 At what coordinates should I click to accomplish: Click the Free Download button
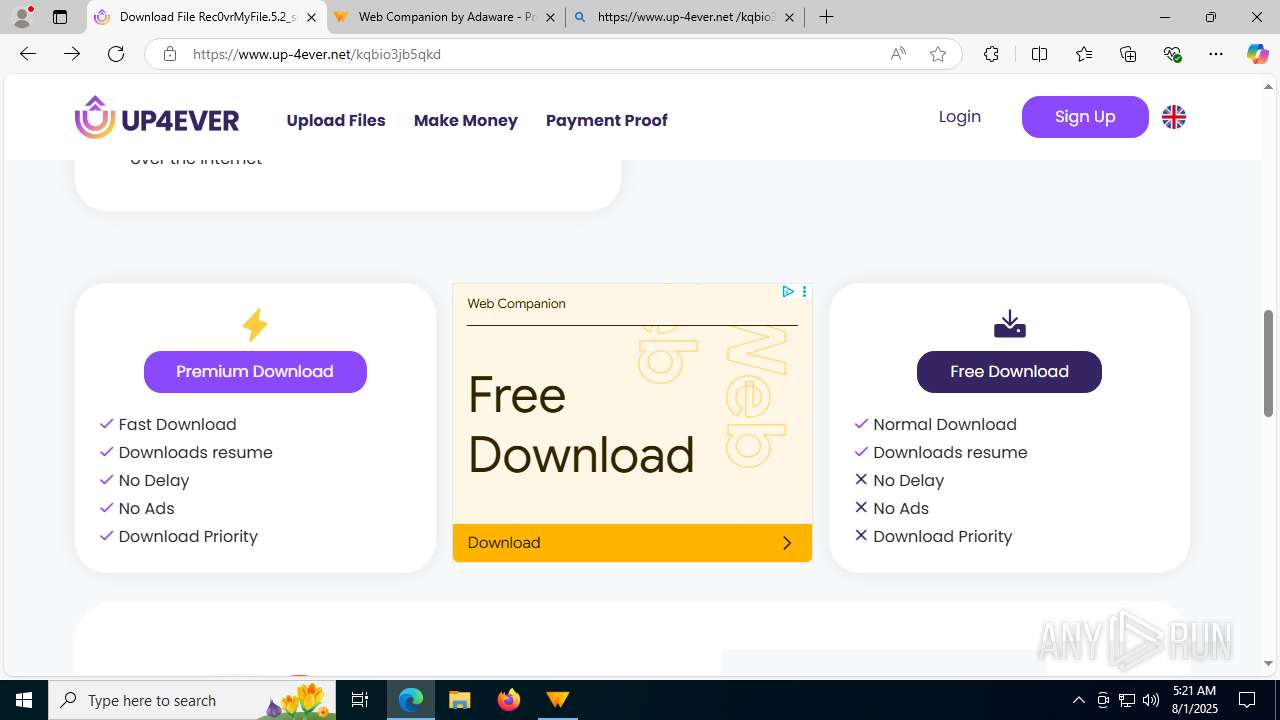(1009, 372)
